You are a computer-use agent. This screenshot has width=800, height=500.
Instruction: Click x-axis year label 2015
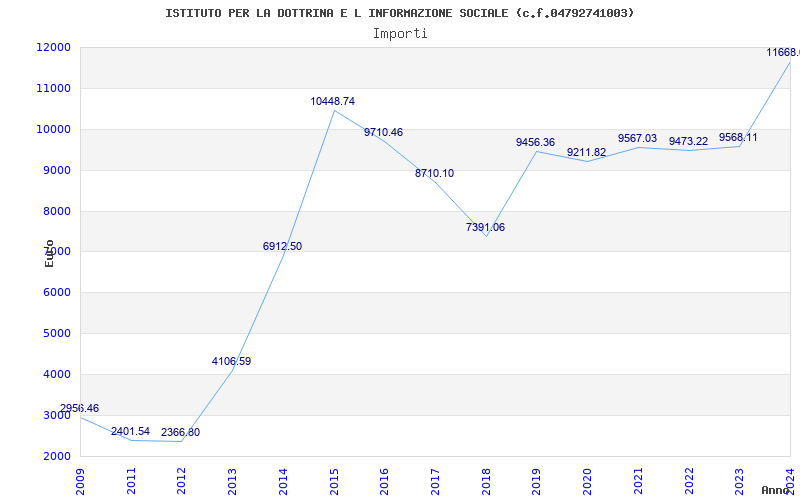(334, 481)
